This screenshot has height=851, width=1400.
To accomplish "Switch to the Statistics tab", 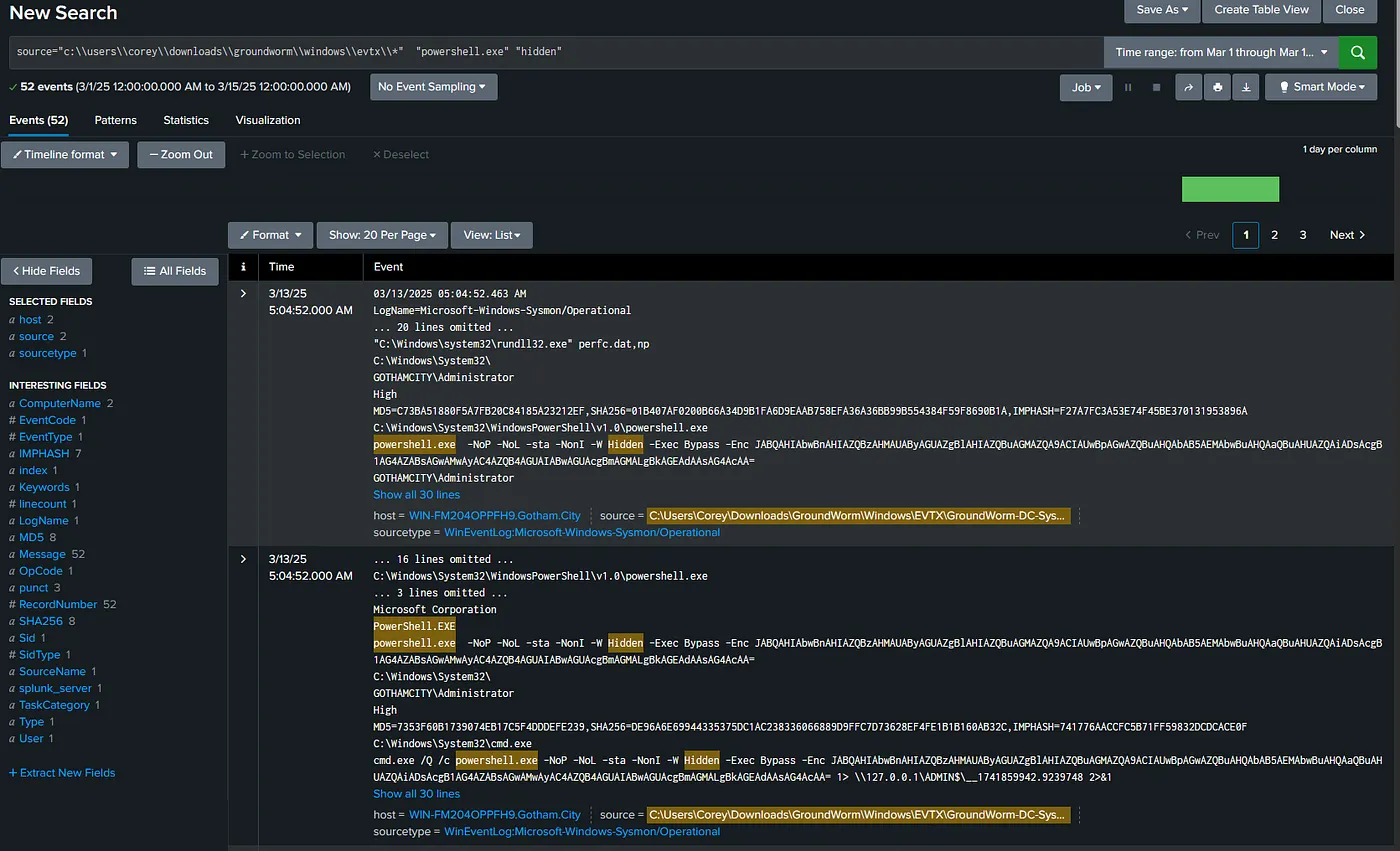I will pyautogui.click(x=186, y=120).
